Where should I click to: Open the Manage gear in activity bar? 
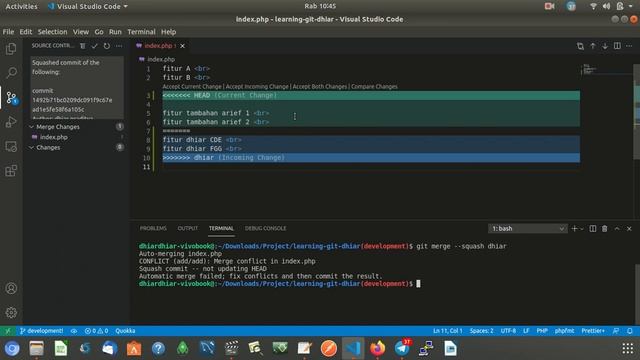(x=11, y=312)
